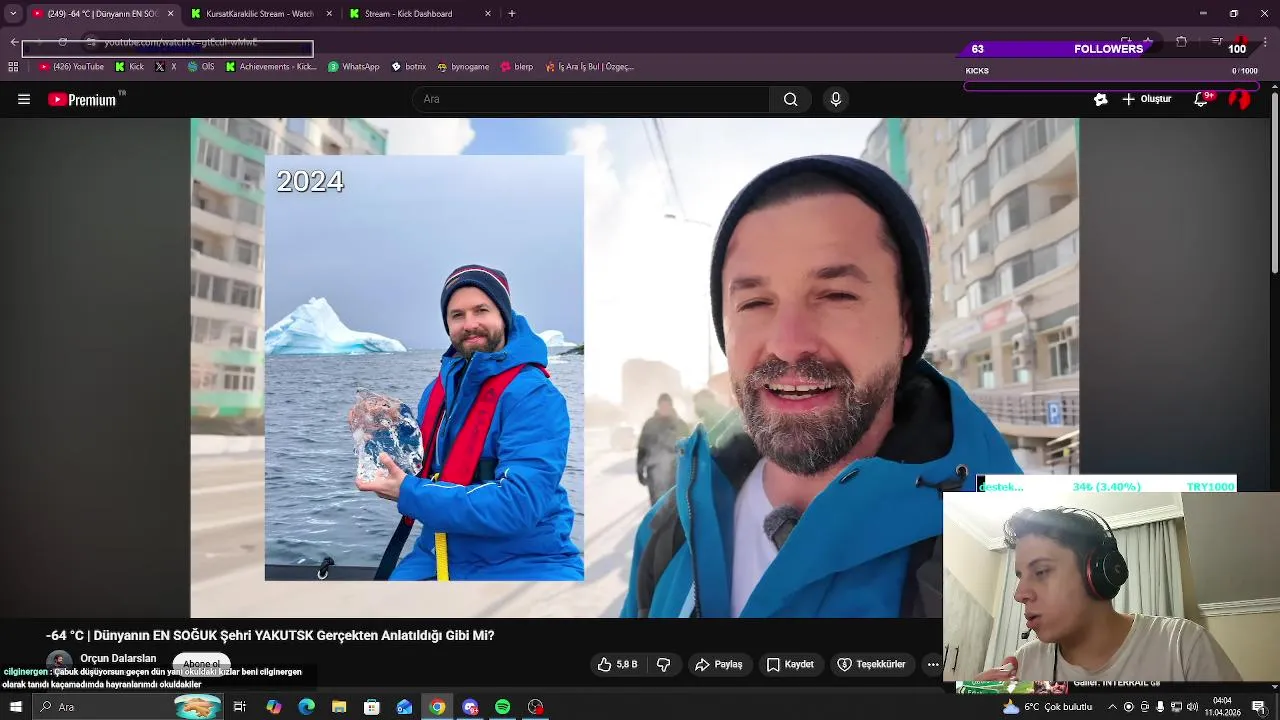
Task: Open Task View in taskbar
Action: 240,707
